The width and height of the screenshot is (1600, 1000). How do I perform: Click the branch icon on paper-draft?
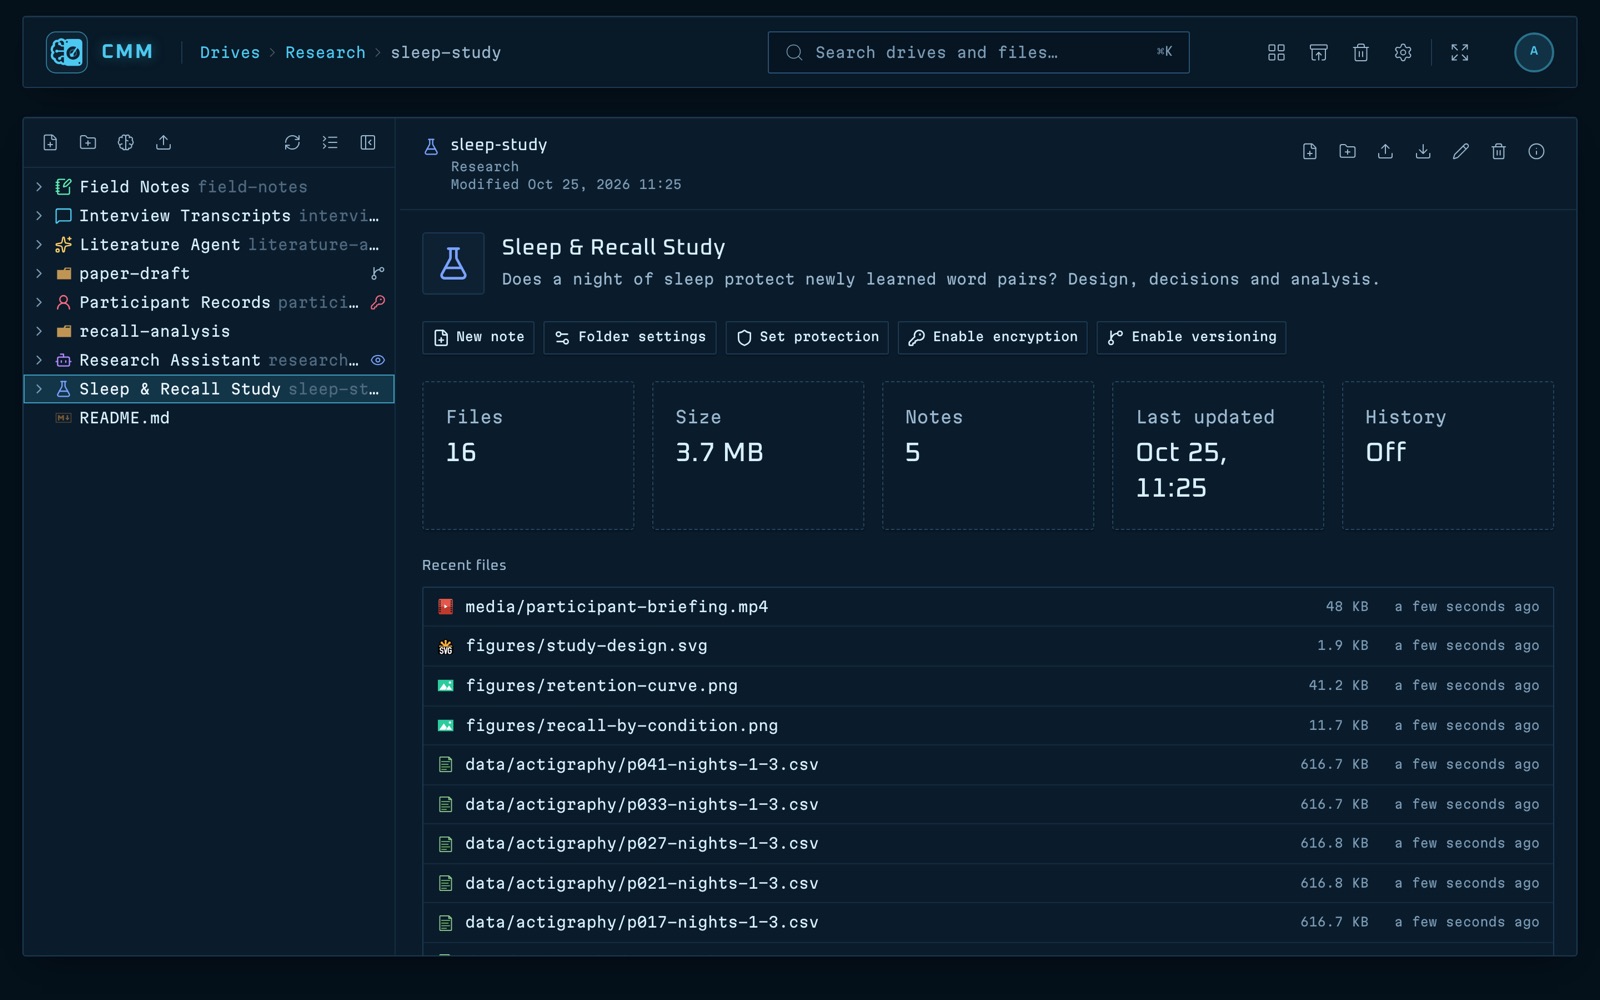pyautogui.click(x=378, y=273)
